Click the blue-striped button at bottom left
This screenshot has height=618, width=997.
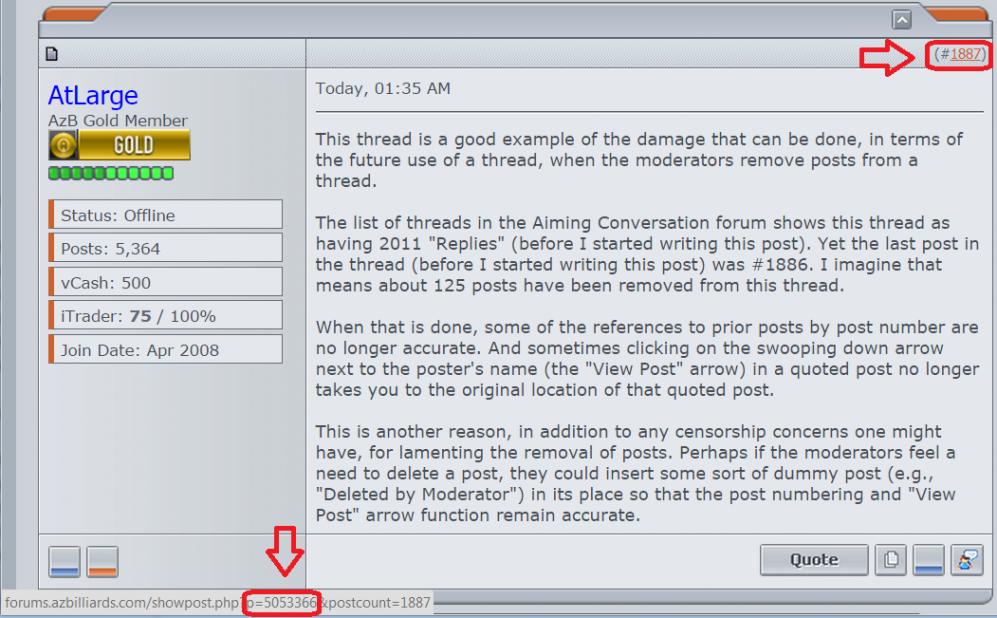point(64,561)
